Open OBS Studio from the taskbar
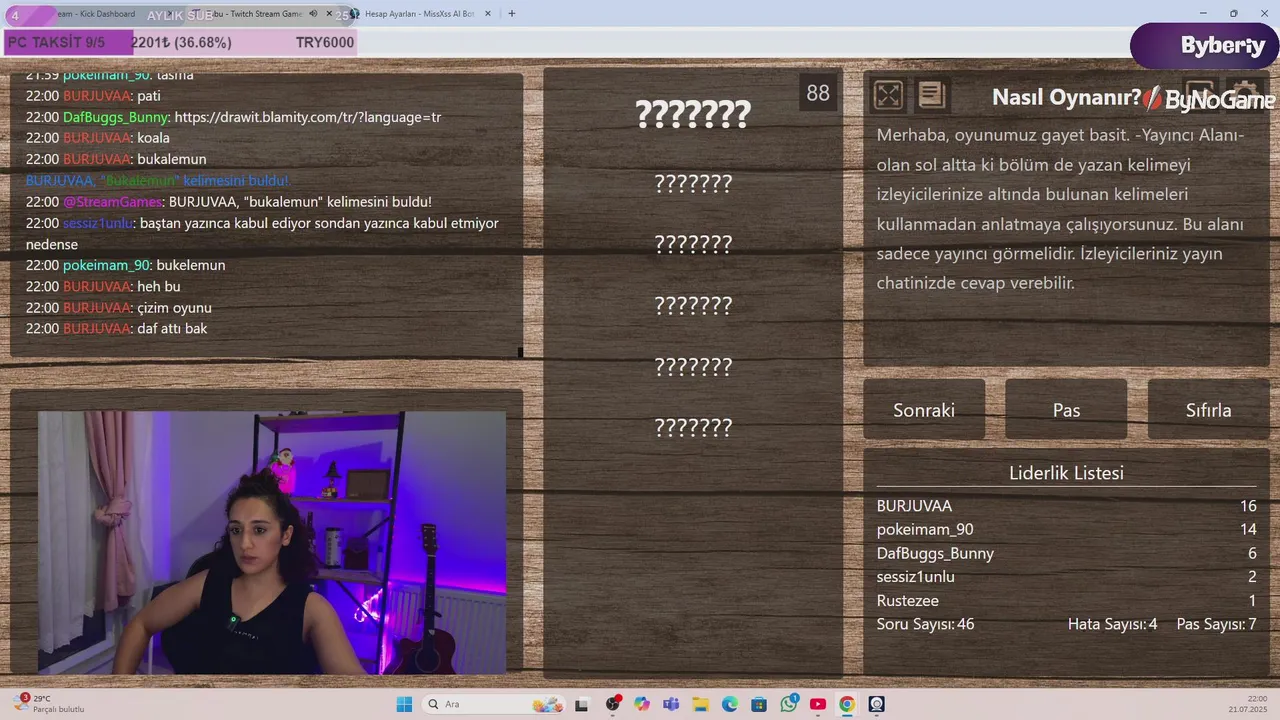The height and width of the screenshot is (720, 1280). pyautogui.click(x=613, y=704)
